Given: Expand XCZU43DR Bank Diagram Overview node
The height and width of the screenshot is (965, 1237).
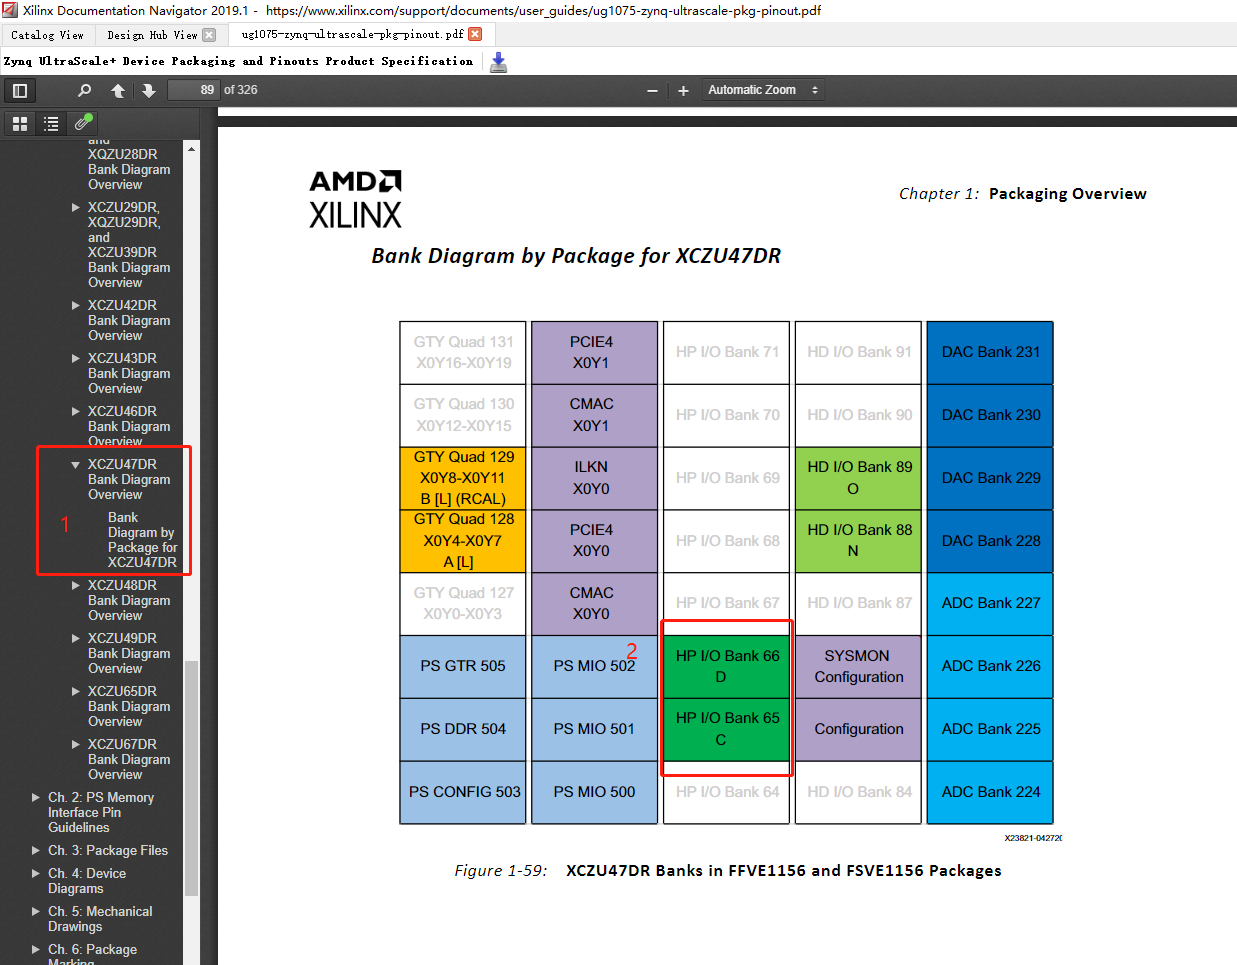Looking at the screenshot, I should coord(76,359).
